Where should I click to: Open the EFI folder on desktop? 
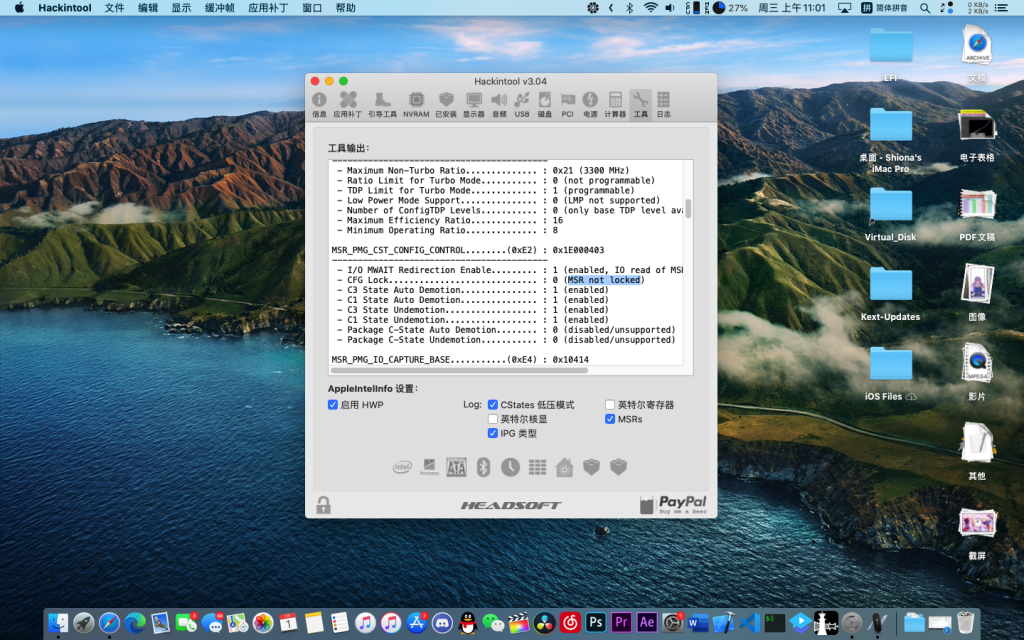click(x=890, y=46)
